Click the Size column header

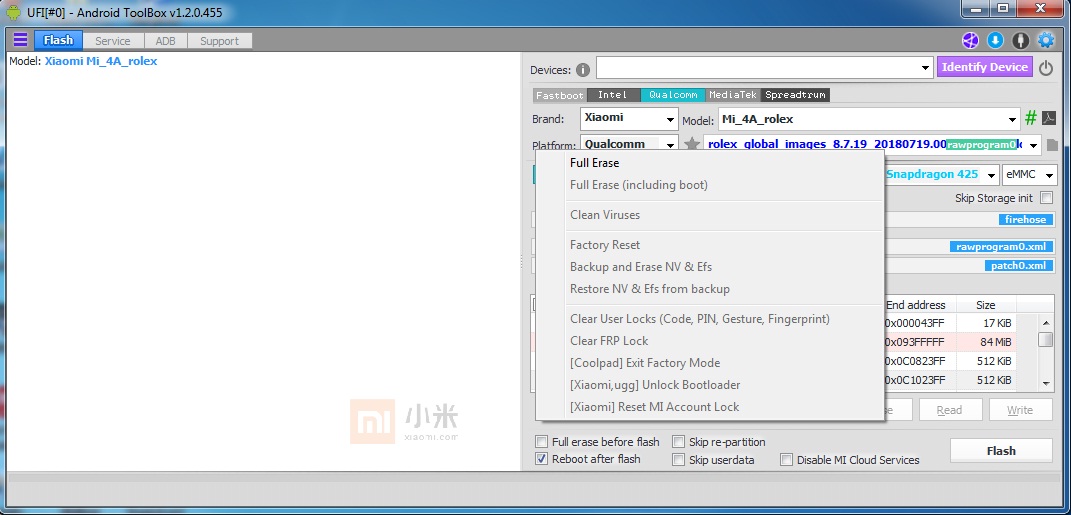click(x=986, y=305)
